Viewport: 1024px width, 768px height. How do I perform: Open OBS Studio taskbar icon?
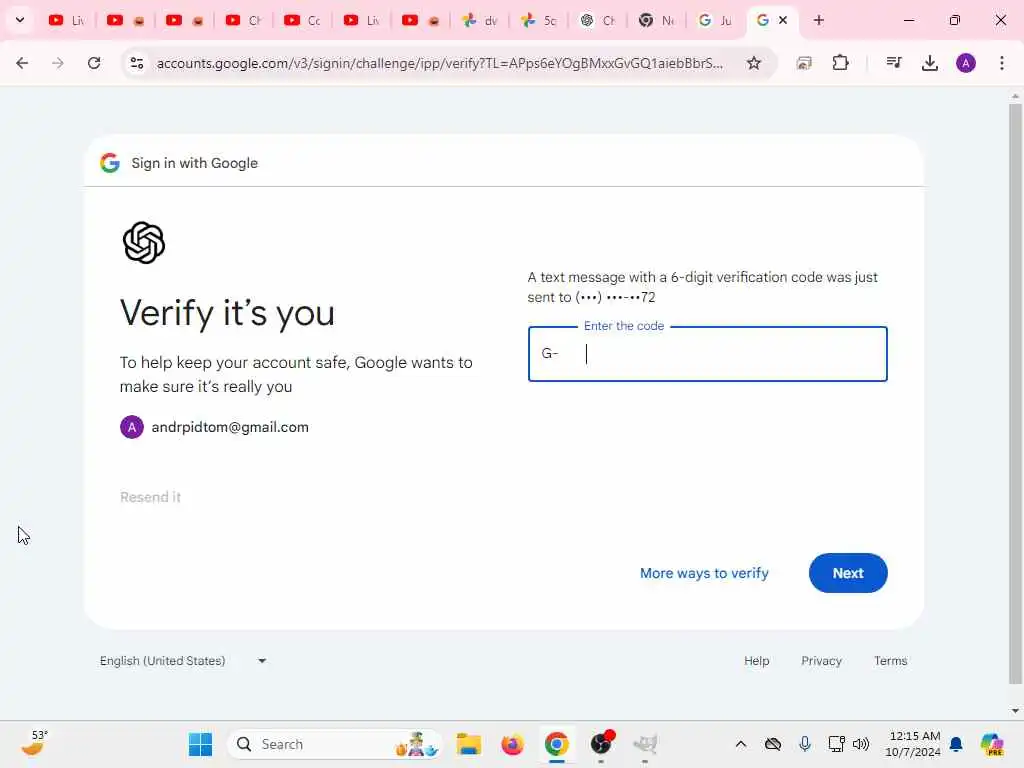(x=601, y=744)
